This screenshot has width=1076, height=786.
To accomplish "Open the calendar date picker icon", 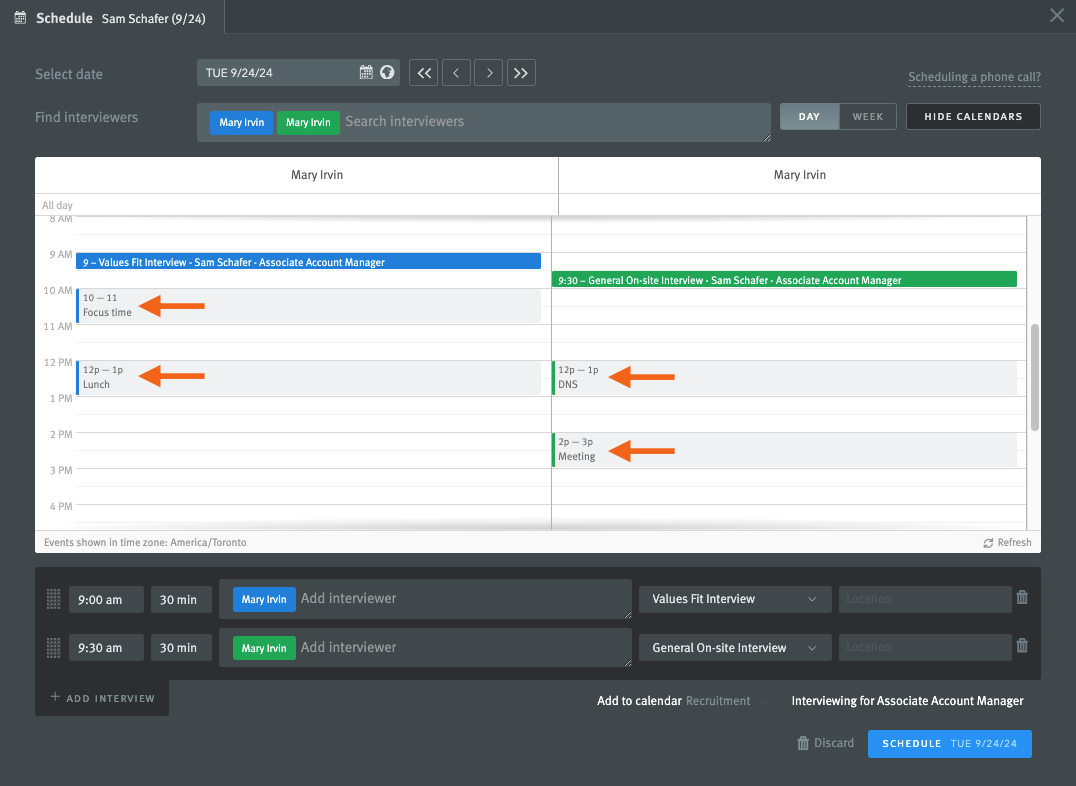I will coord(366,72).
